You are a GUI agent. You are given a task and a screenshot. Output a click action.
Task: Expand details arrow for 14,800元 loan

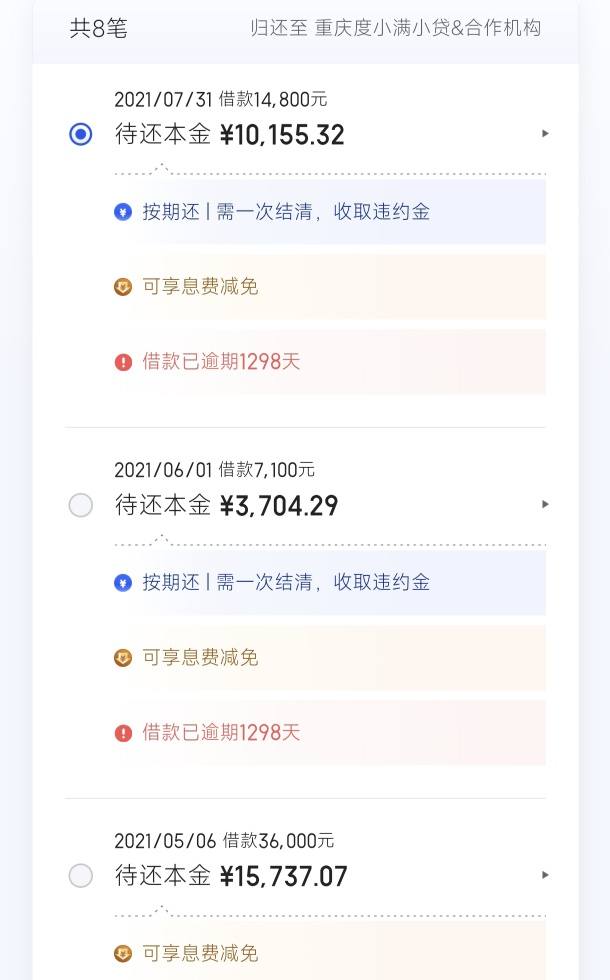[545, 133]
